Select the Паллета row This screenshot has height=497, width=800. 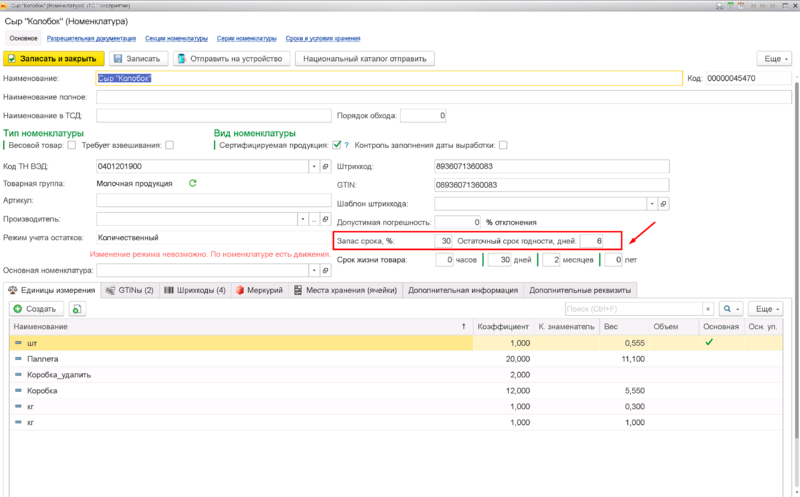(396, 359)
